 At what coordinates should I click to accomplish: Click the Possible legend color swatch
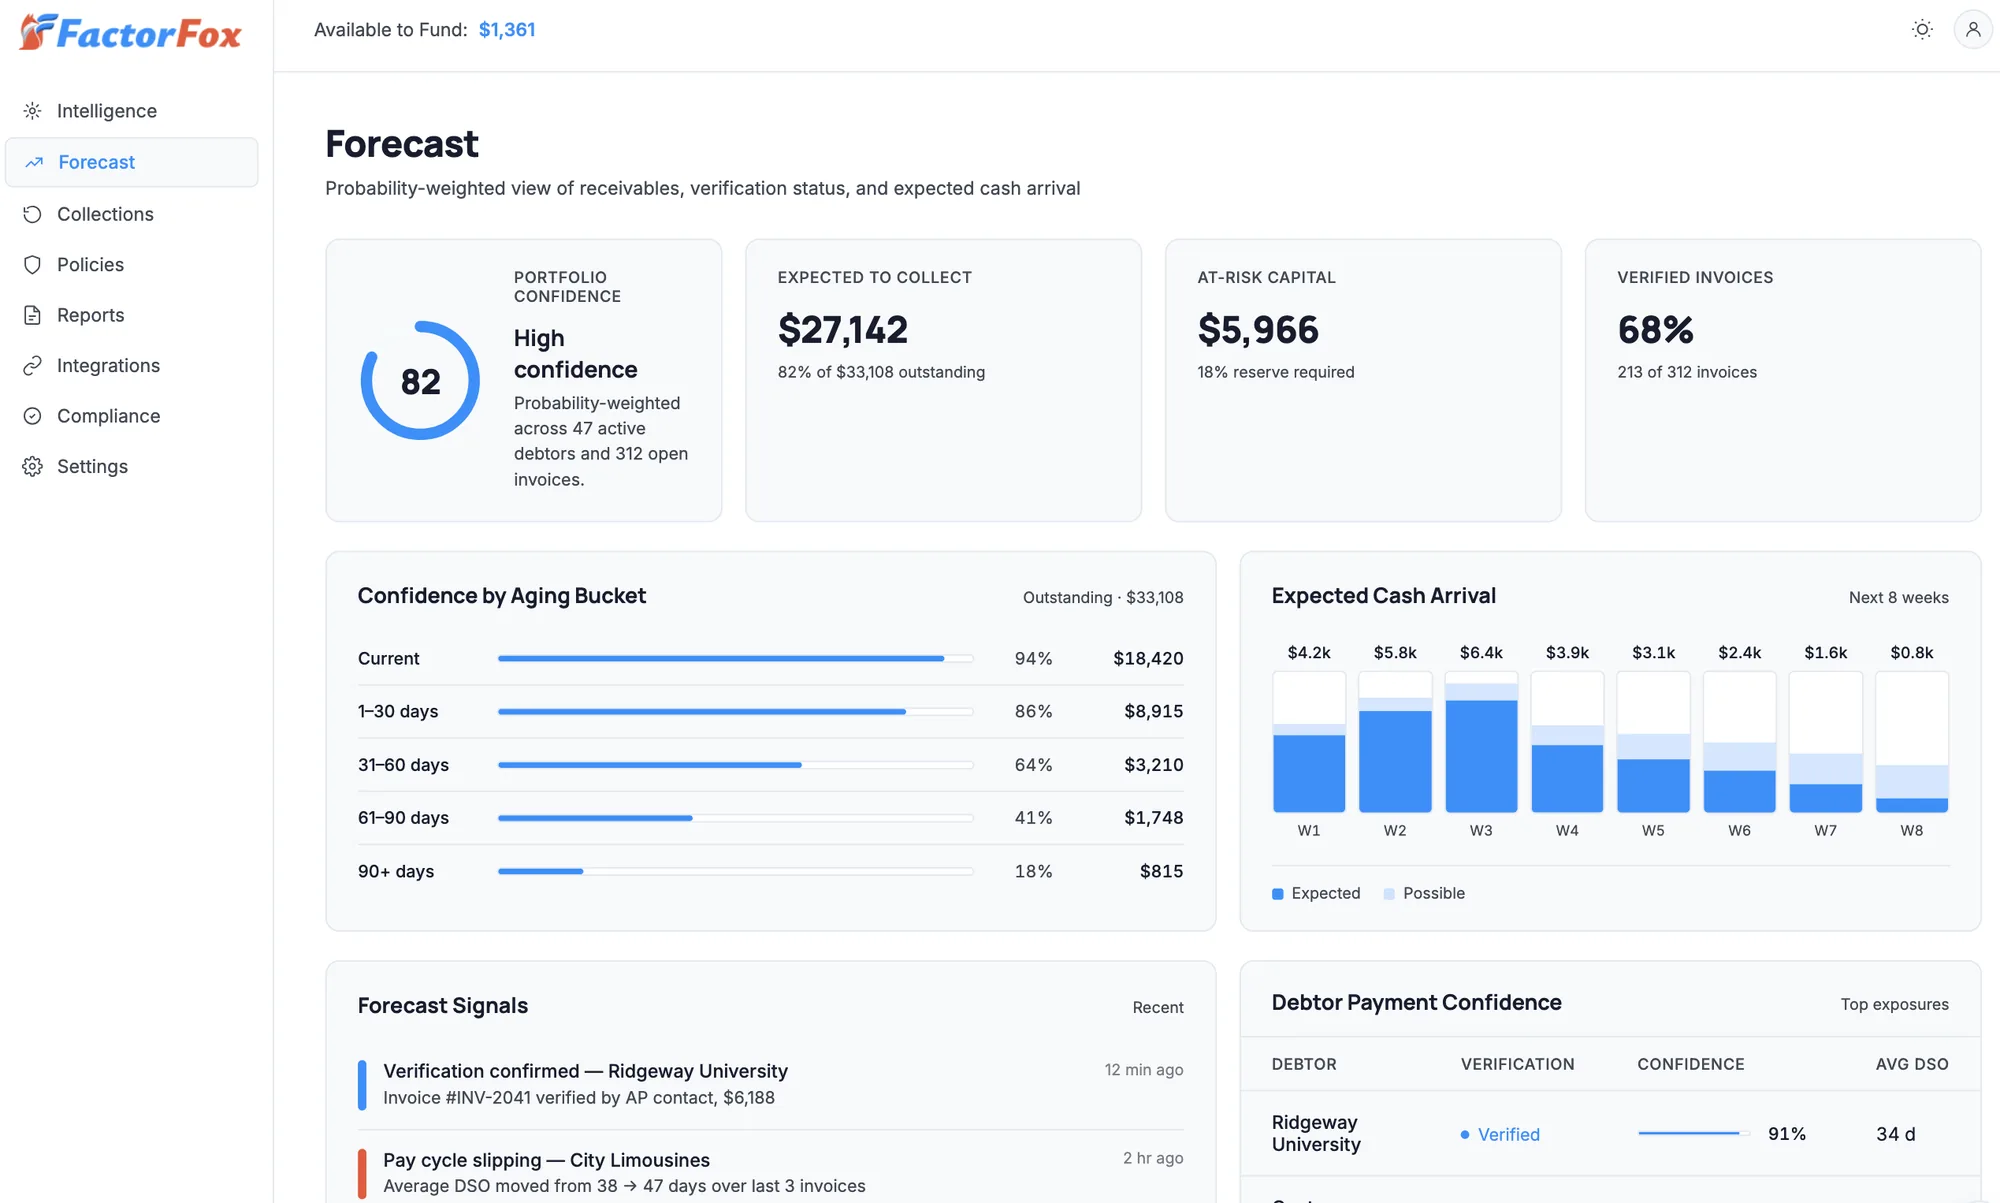(1389, 894)
